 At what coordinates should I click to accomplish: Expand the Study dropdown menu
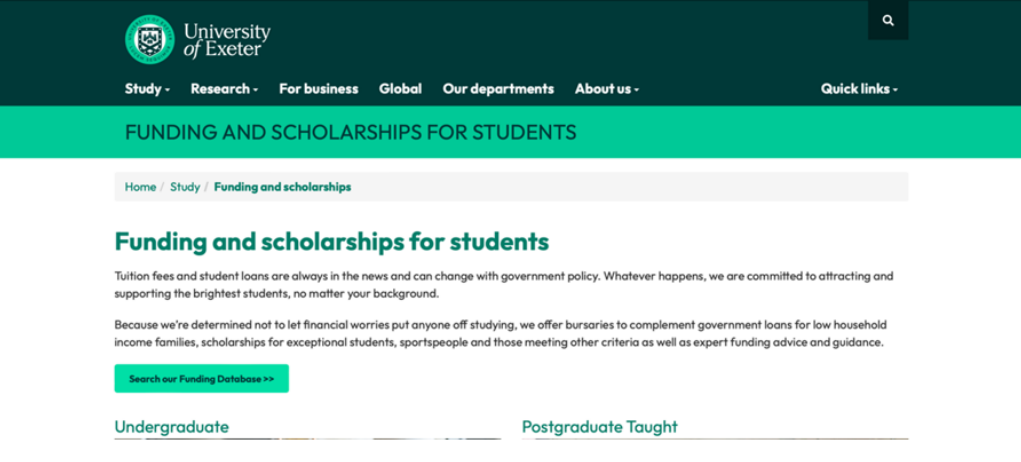click(147, 89)
